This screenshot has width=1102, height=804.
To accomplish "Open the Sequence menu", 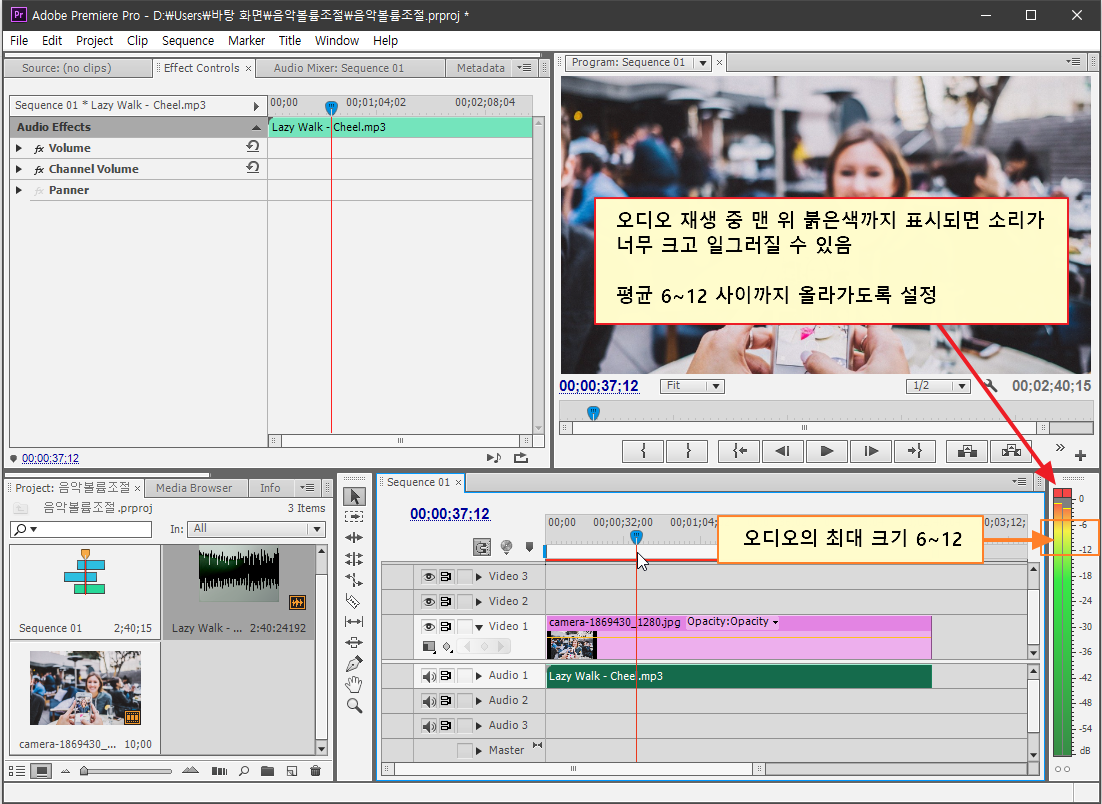I will tap(188, 40).
